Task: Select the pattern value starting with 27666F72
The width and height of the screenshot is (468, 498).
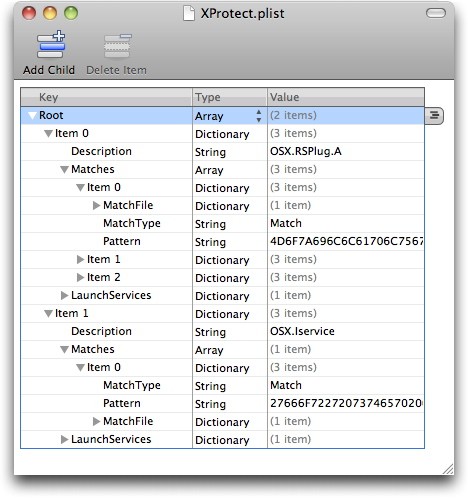Action: (346, 403)
